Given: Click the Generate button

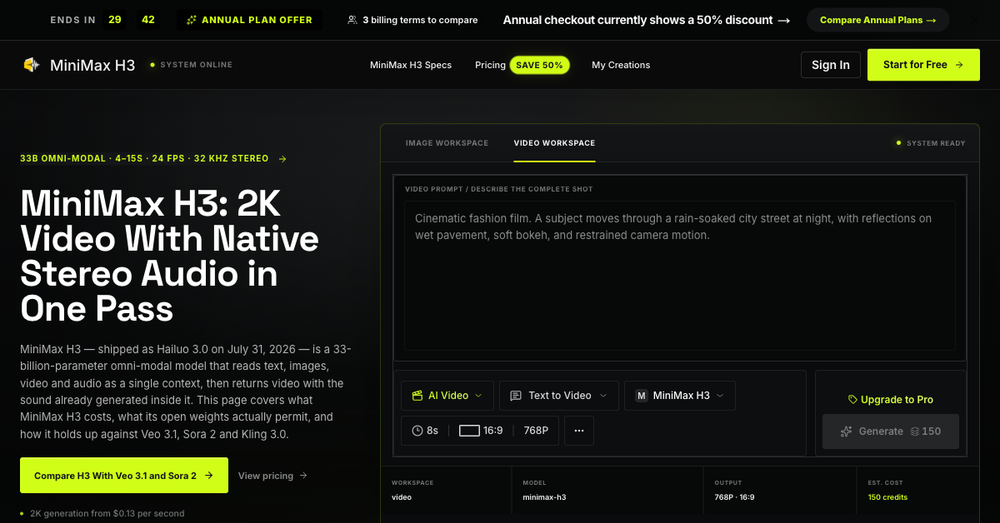Looking at the screenshot, I should click(890, 431).
